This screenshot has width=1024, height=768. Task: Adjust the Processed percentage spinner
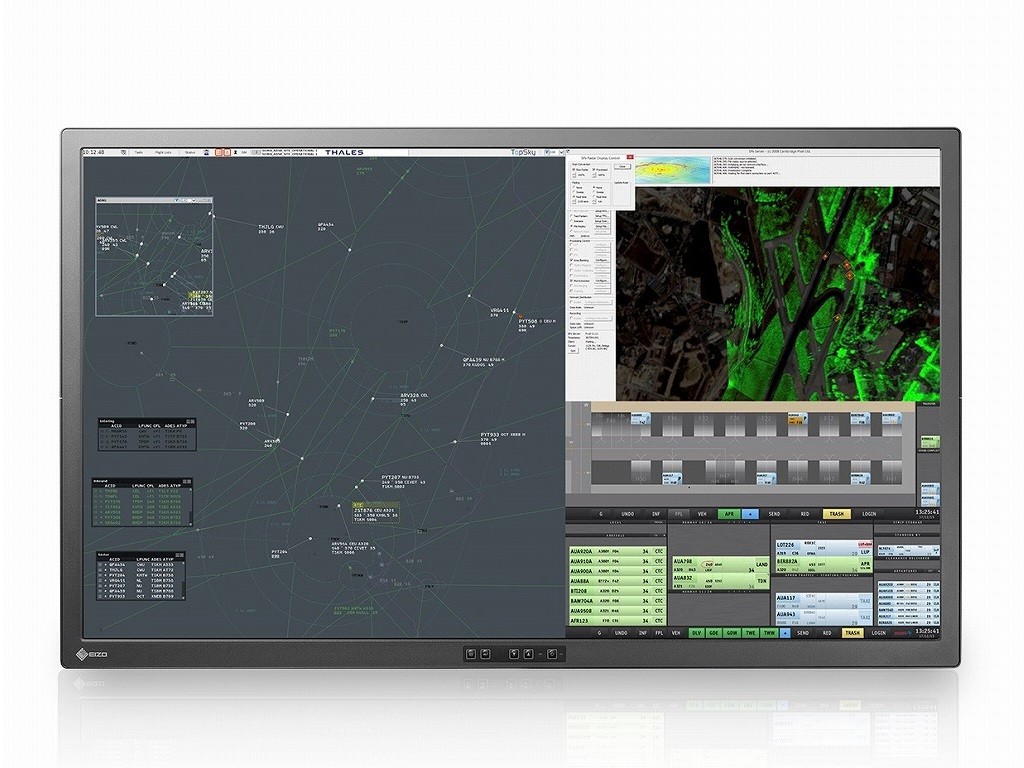594,175
